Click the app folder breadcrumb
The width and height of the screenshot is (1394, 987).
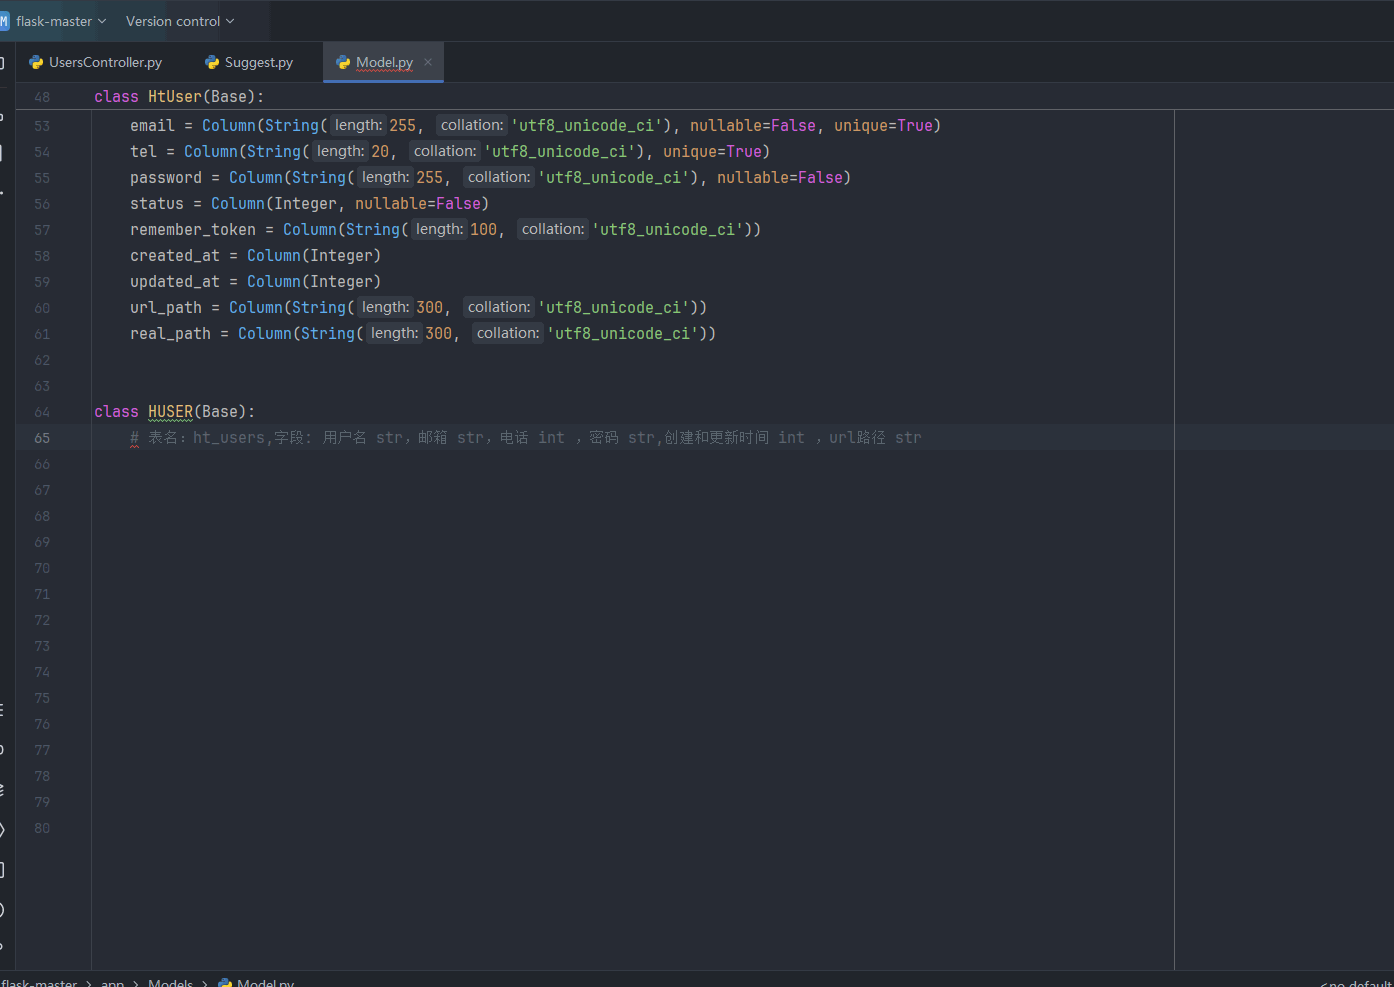coord(112,983)
